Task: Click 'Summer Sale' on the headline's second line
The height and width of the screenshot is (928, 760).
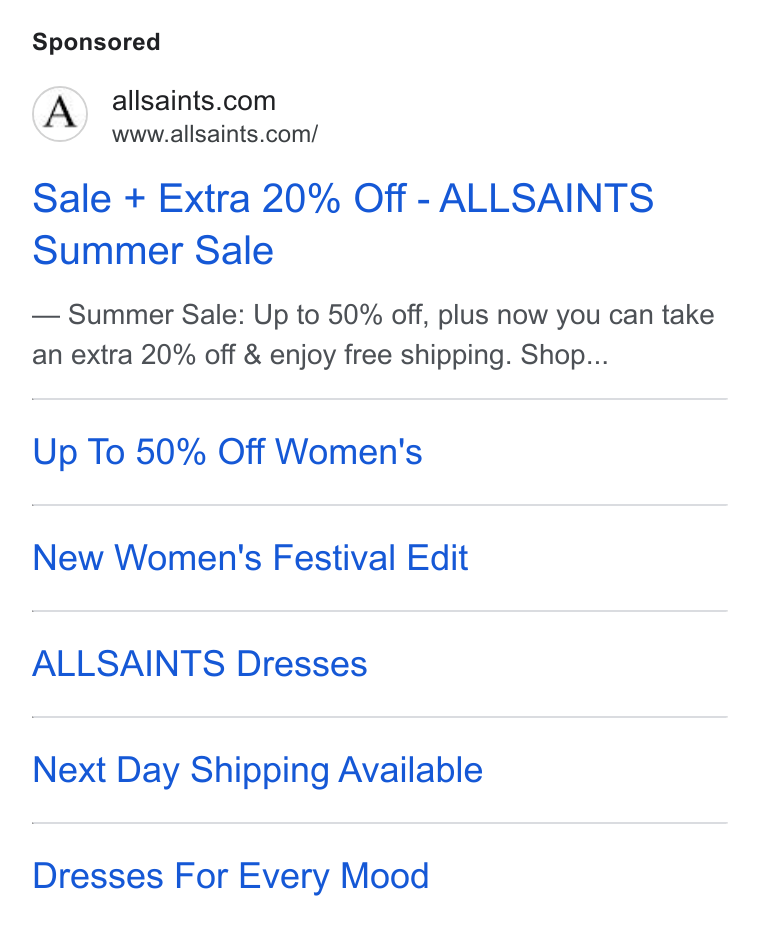Action: pos(153,250)
